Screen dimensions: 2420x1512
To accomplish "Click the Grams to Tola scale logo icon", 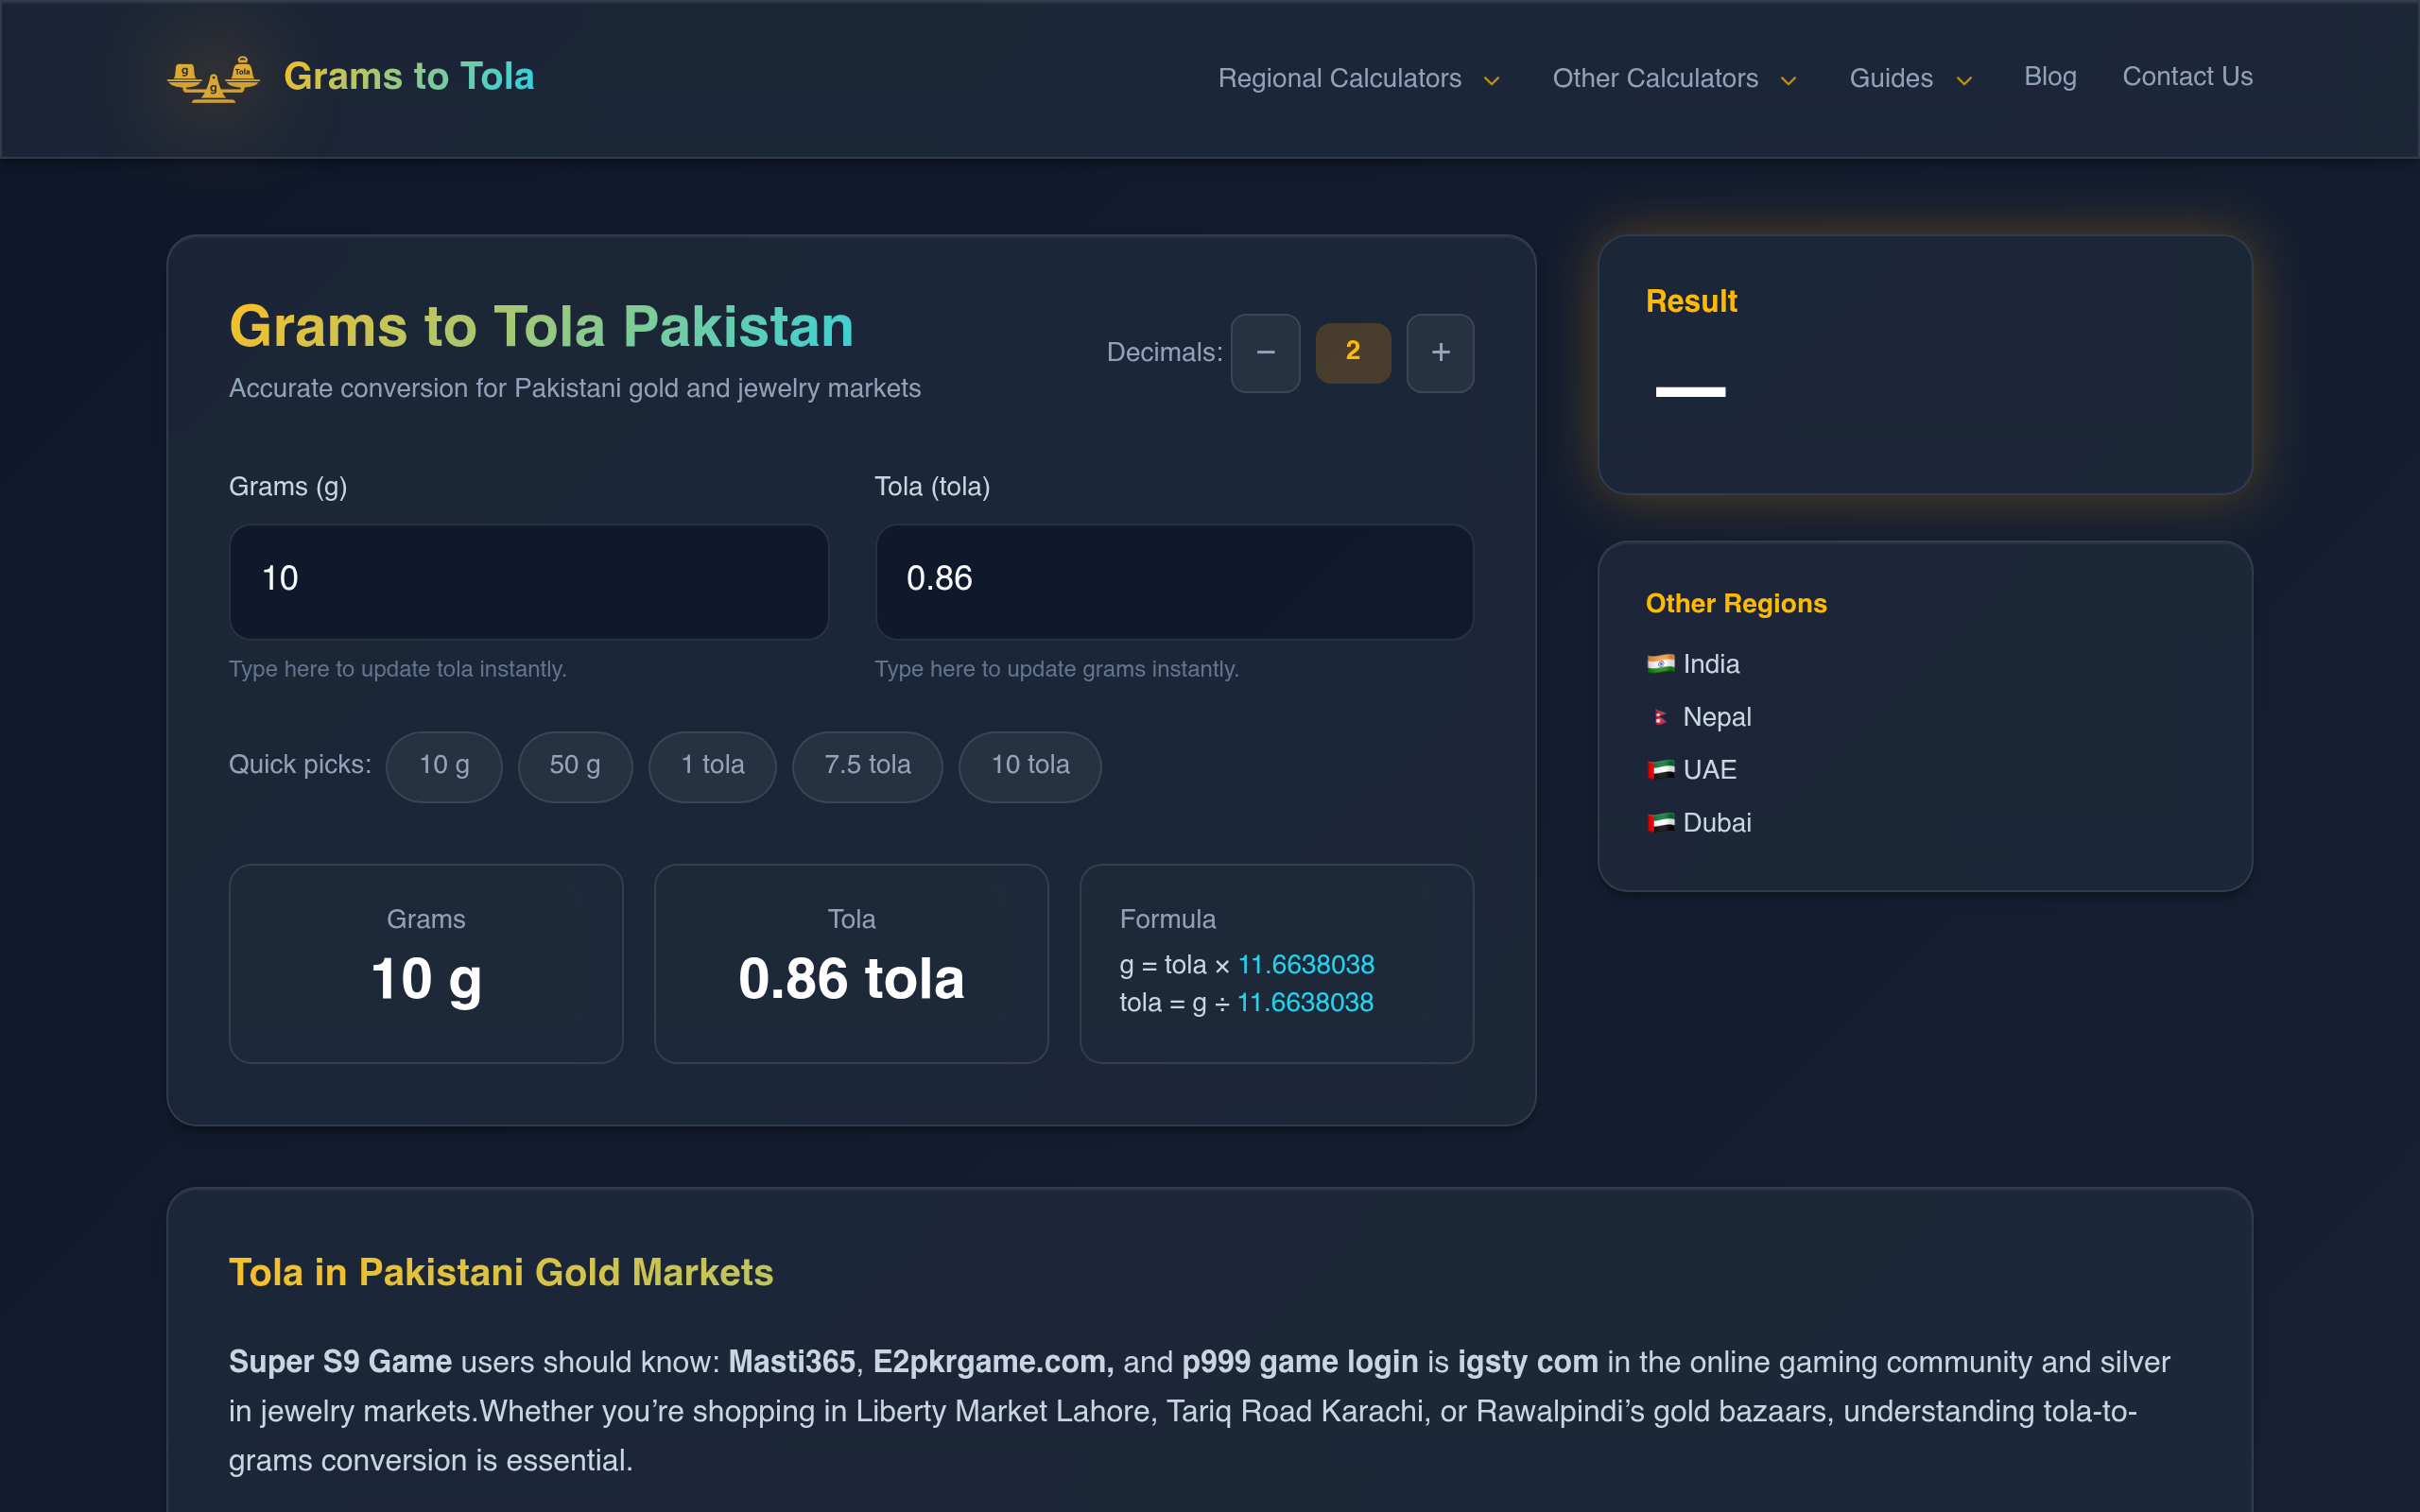I will [213, 78].
